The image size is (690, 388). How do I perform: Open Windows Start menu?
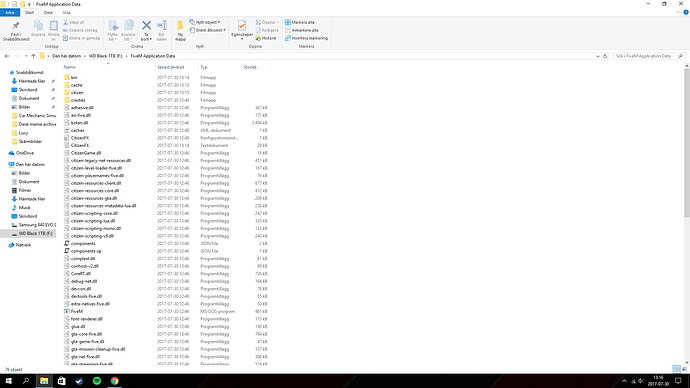pyautogui.click(x=8, y=381)
